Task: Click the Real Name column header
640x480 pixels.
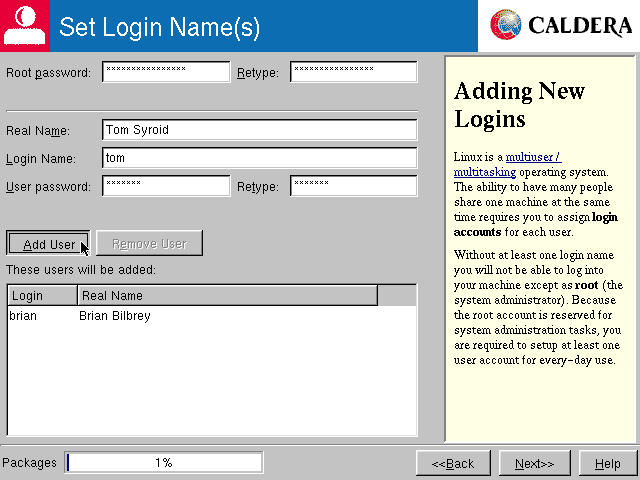Action: coord(227,295)
